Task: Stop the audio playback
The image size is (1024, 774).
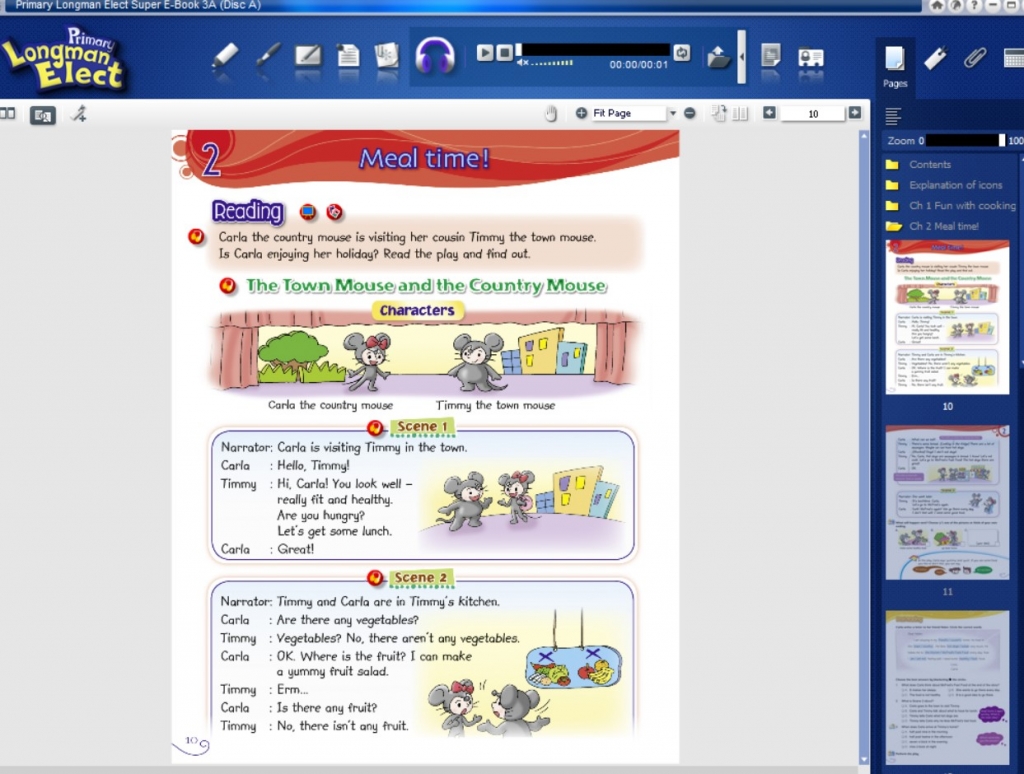Action: click(505, 52)
